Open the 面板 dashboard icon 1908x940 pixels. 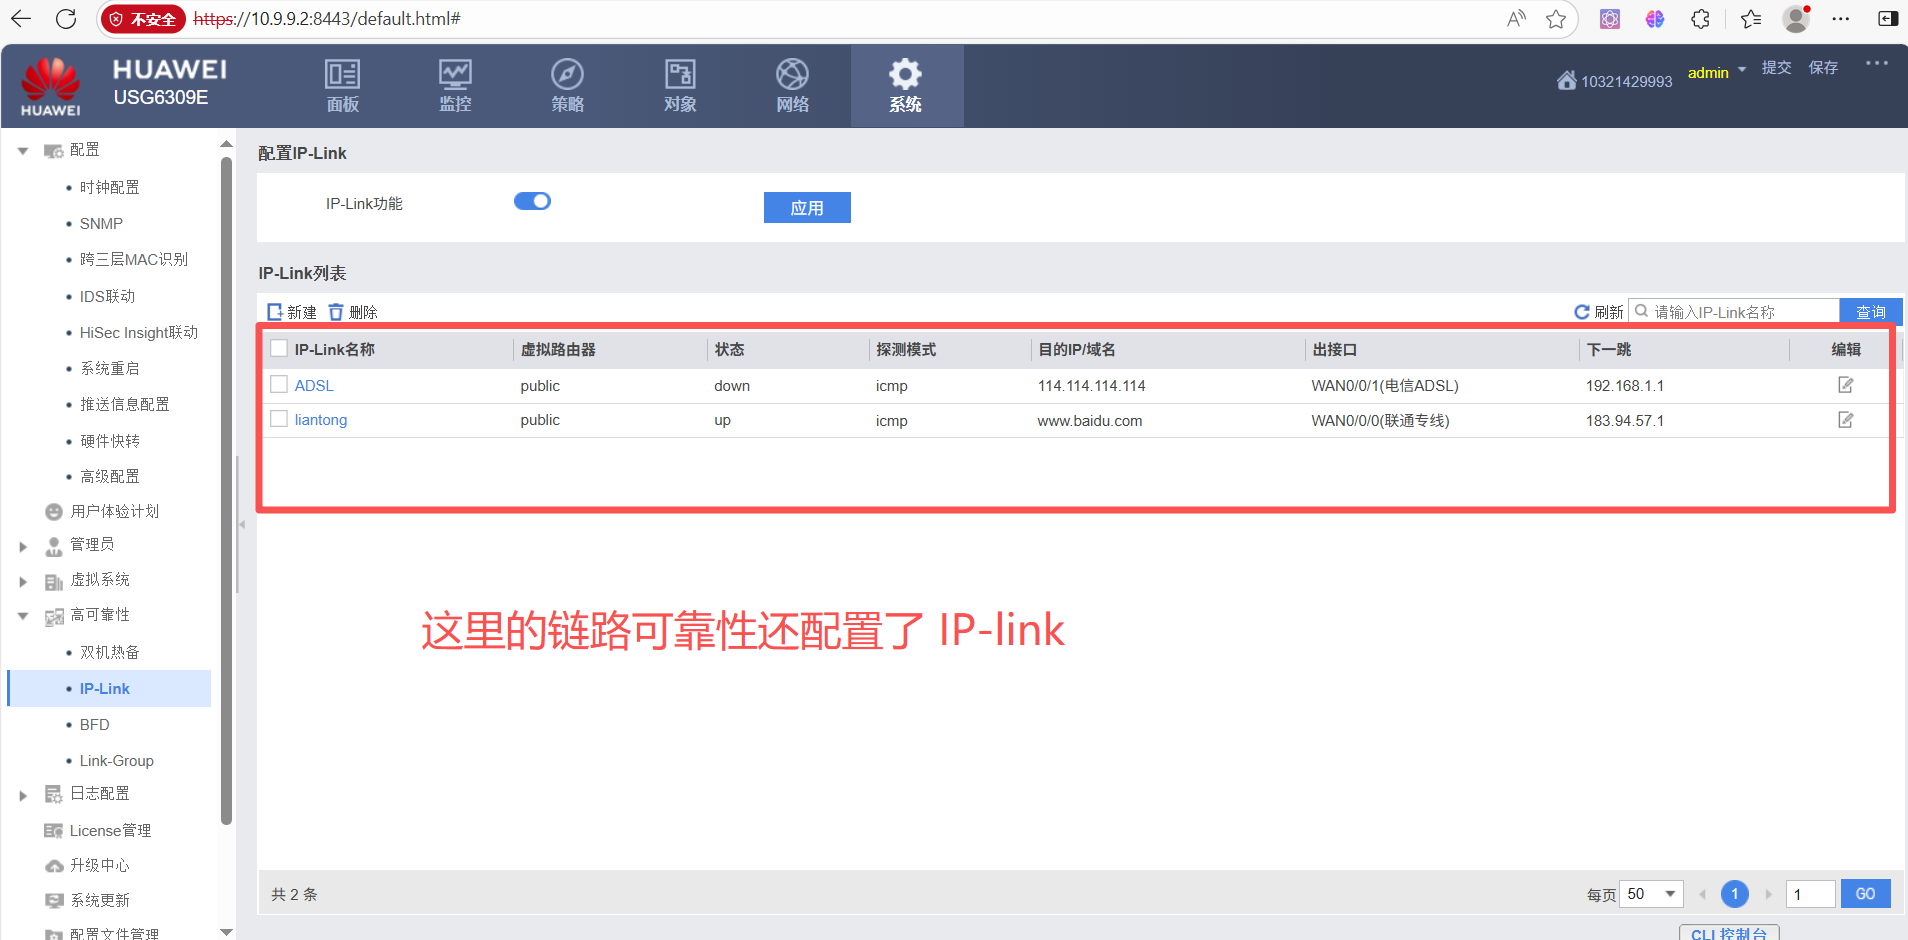coord(342,76)
